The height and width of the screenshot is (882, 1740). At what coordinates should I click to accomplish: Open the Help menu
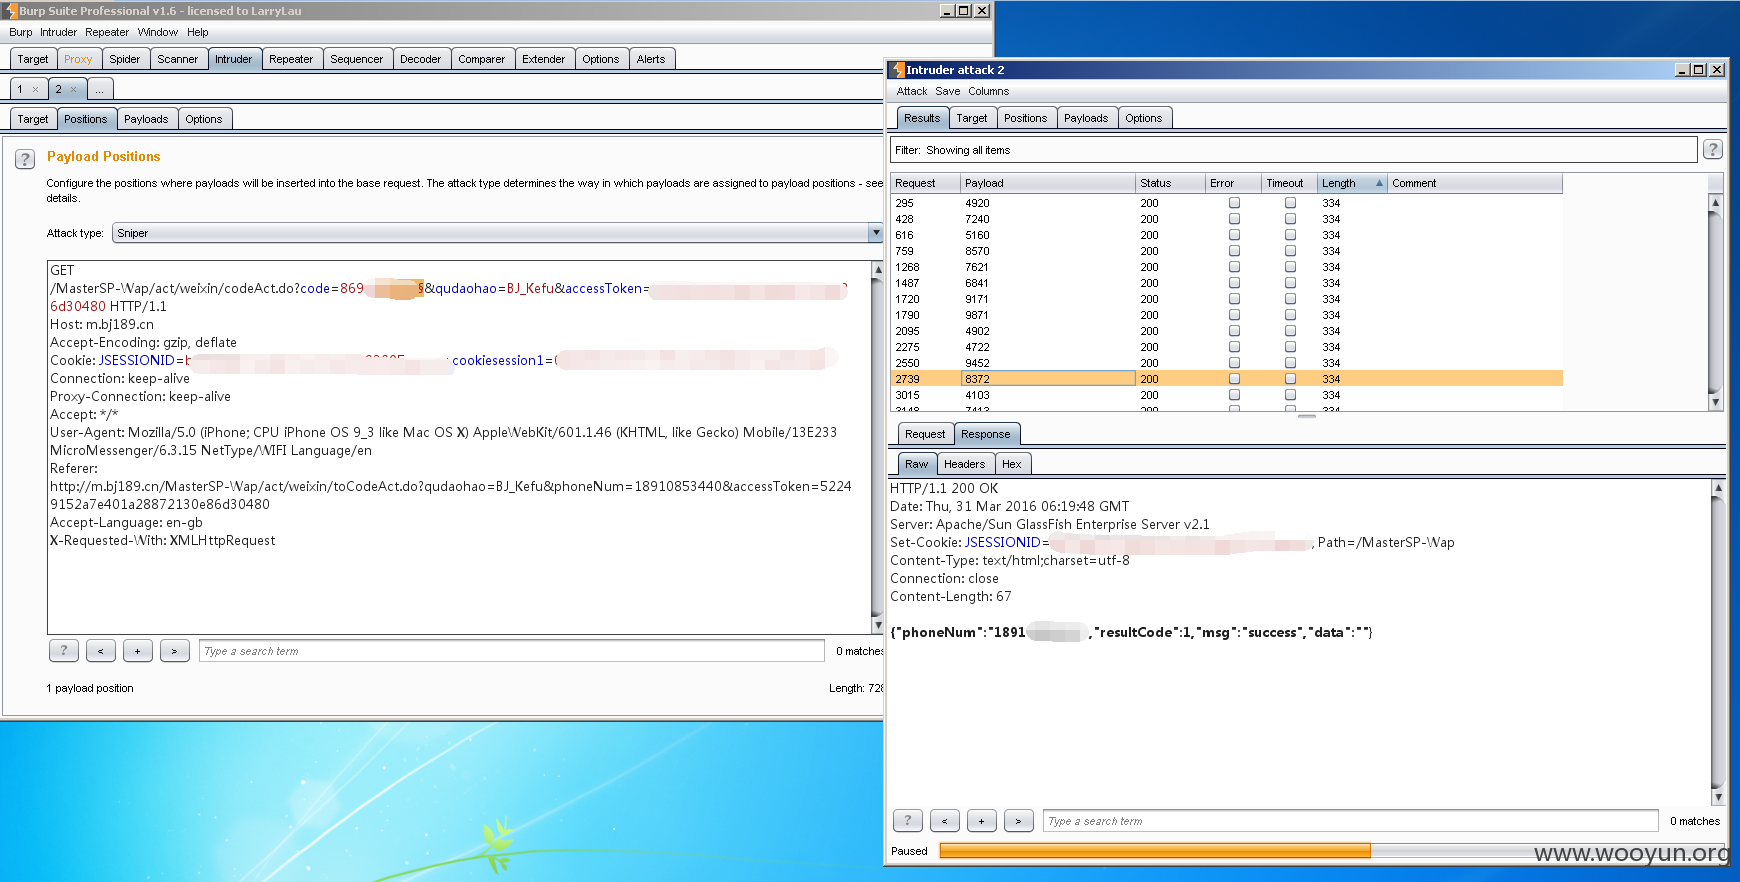click(198, 32)
